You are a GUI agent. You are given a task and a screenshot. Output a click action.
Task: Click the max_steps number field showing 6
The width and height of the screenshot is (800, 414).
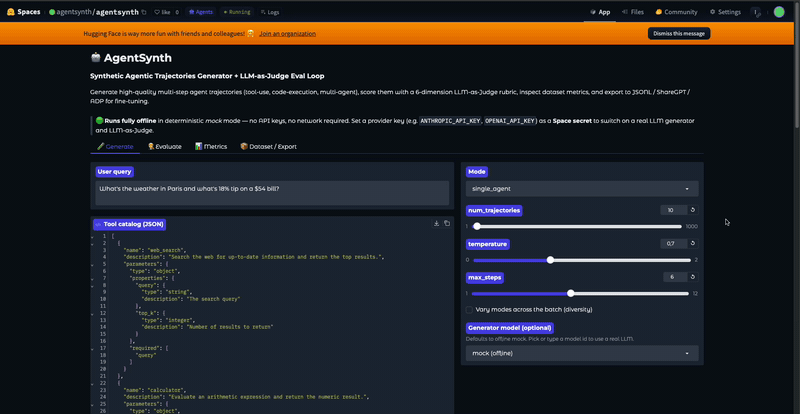pos(674,277)
